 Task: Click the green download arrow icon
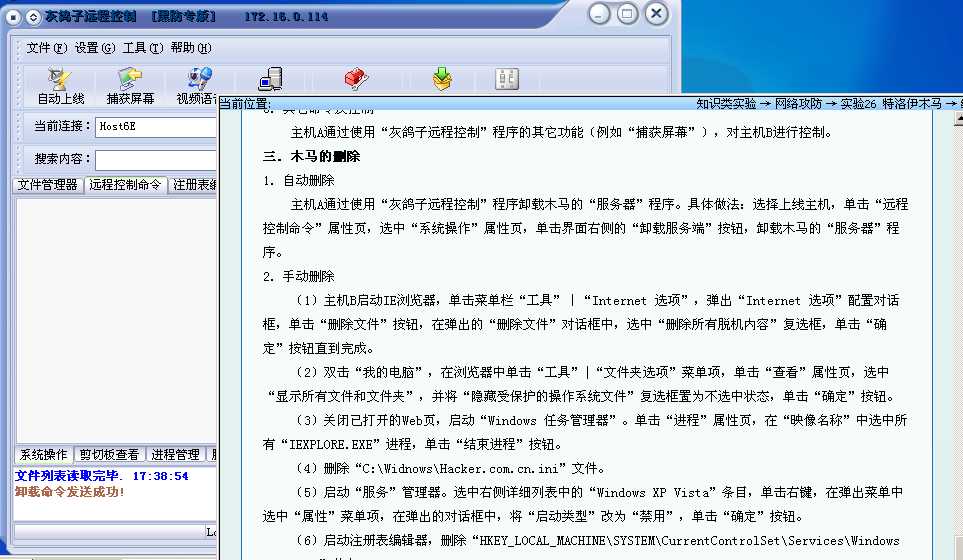(442, 79)
